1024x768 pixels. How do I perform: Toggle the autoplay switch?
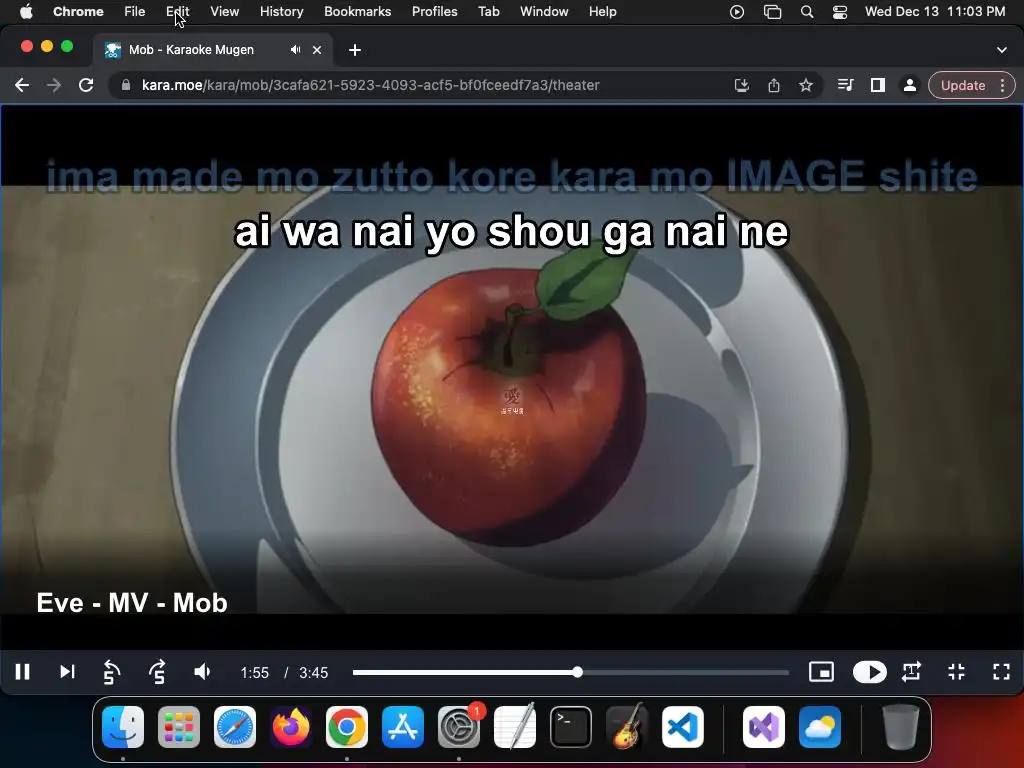coord(870,672)
